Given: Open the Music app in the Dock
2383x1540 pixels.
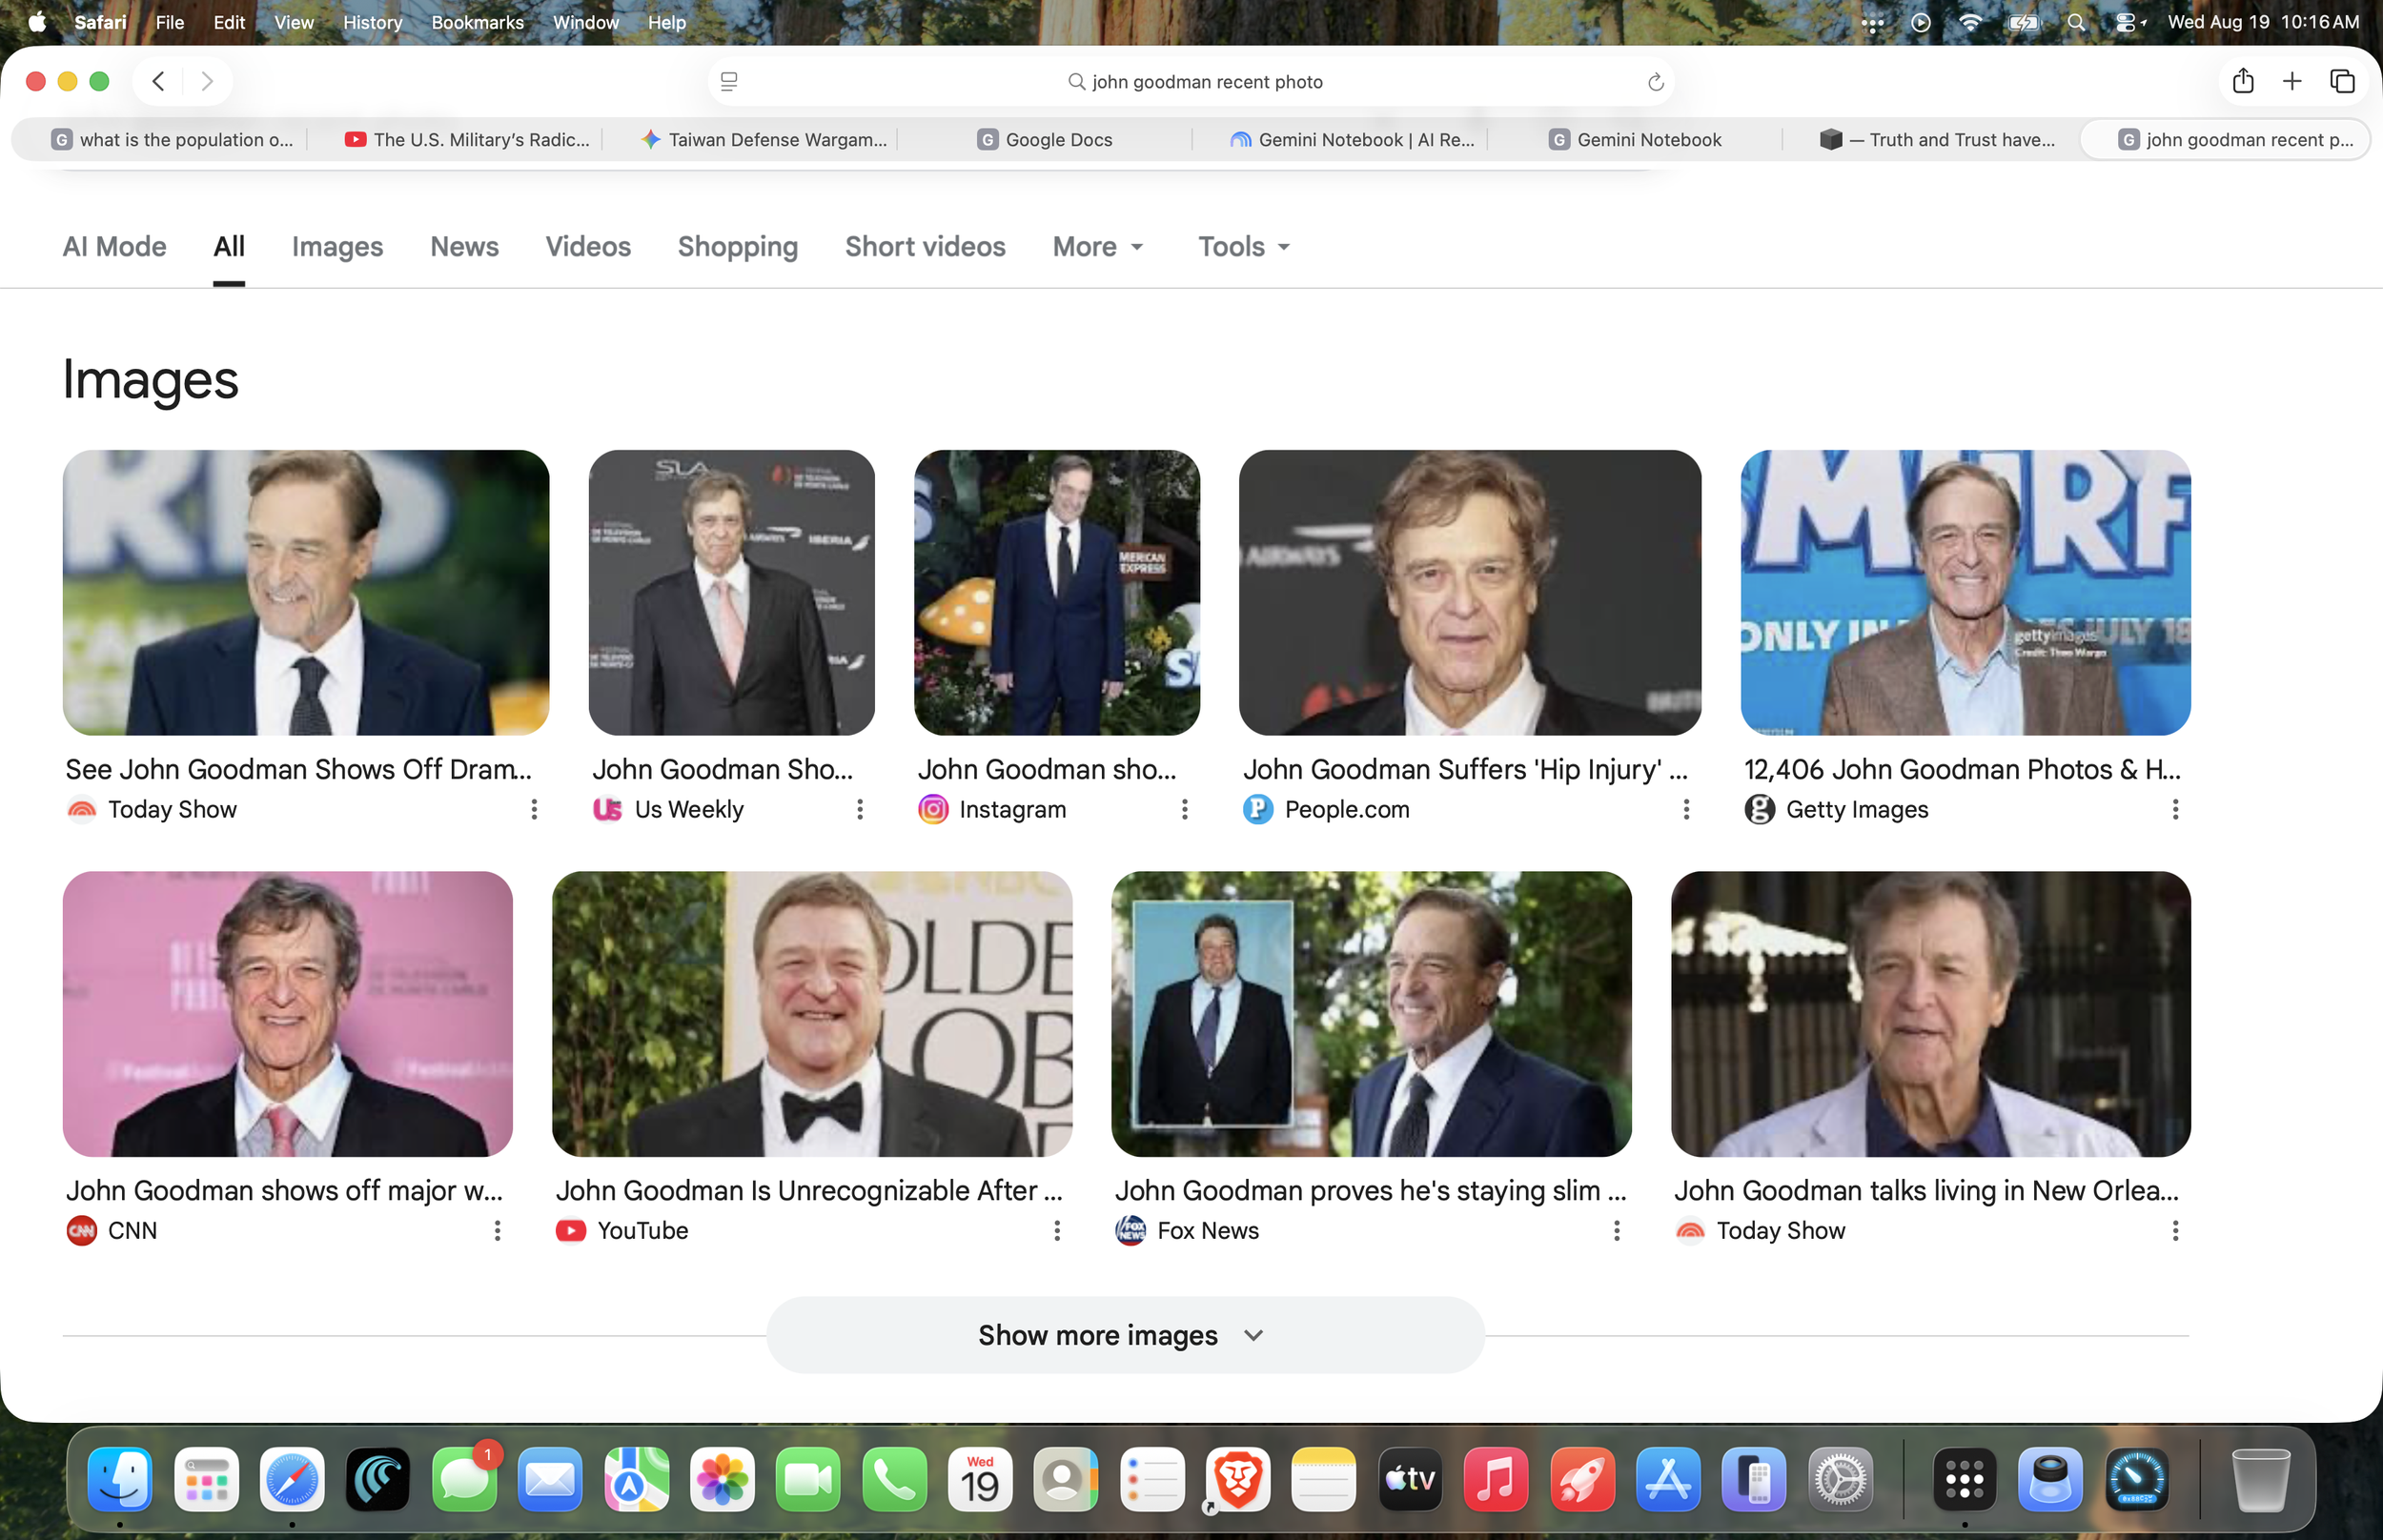Looking at the screenshot, I should (1496, 1479).
